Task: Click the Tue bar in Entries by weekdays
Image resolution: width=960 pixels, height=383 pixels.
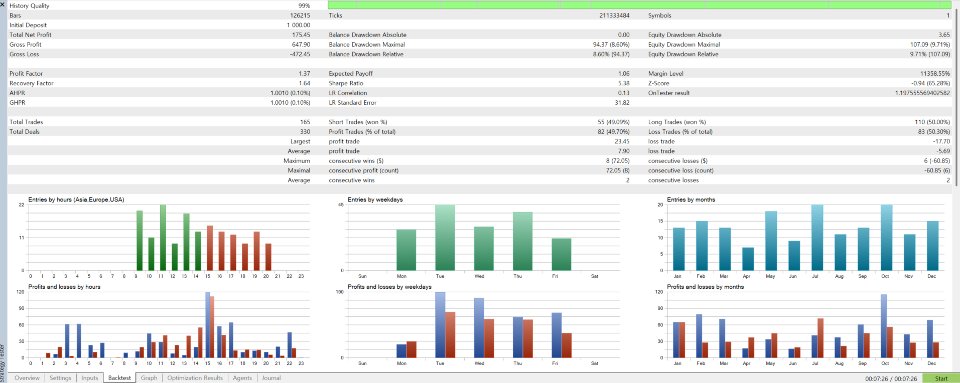Action: 444,237
